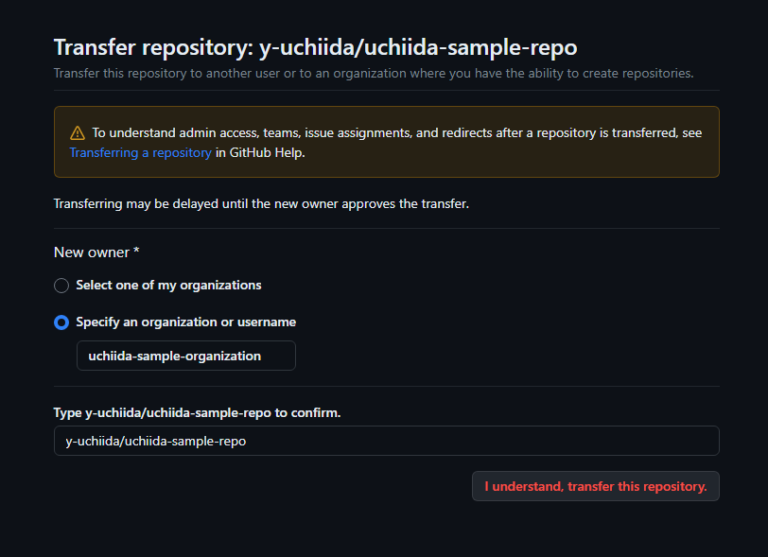Enable the "Select one of my organizations" radio

[61, 286]
